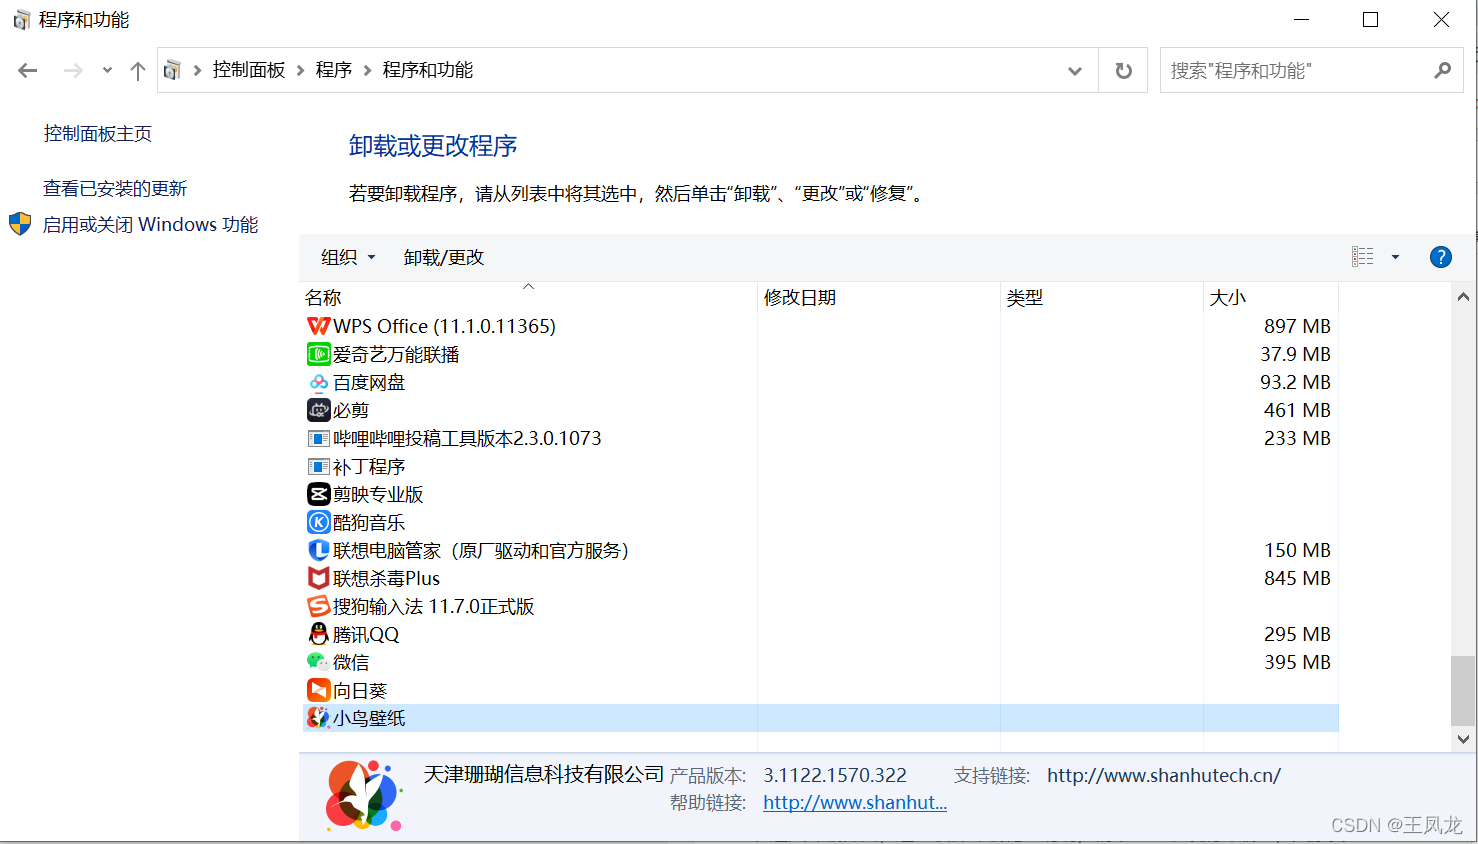Select the 搜狗输入法 11.7.0正式版 row
1478x844 pixels.
[x=820, y=606]
